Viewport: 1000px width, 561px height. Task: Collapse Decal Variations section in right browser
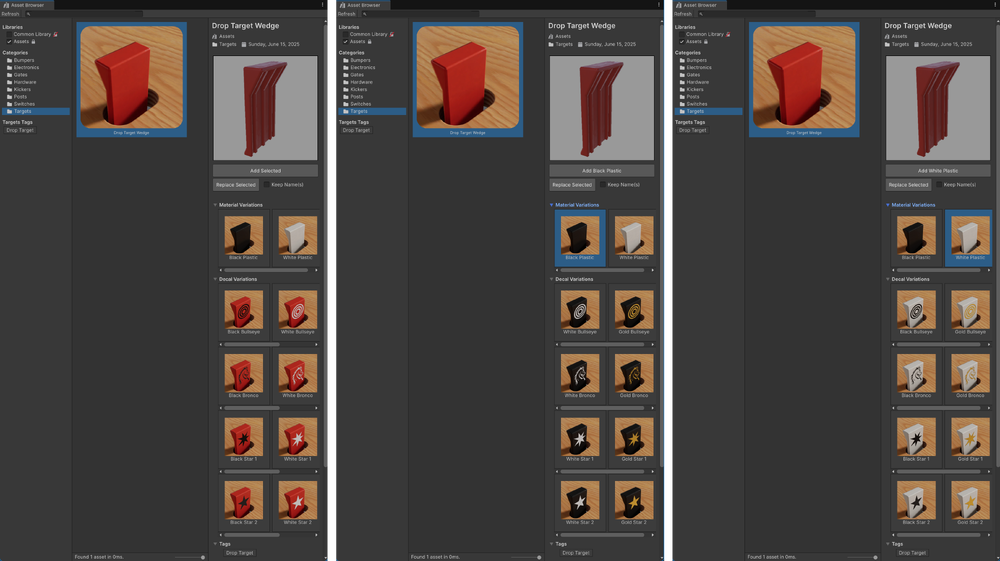[x=888, y=279]
